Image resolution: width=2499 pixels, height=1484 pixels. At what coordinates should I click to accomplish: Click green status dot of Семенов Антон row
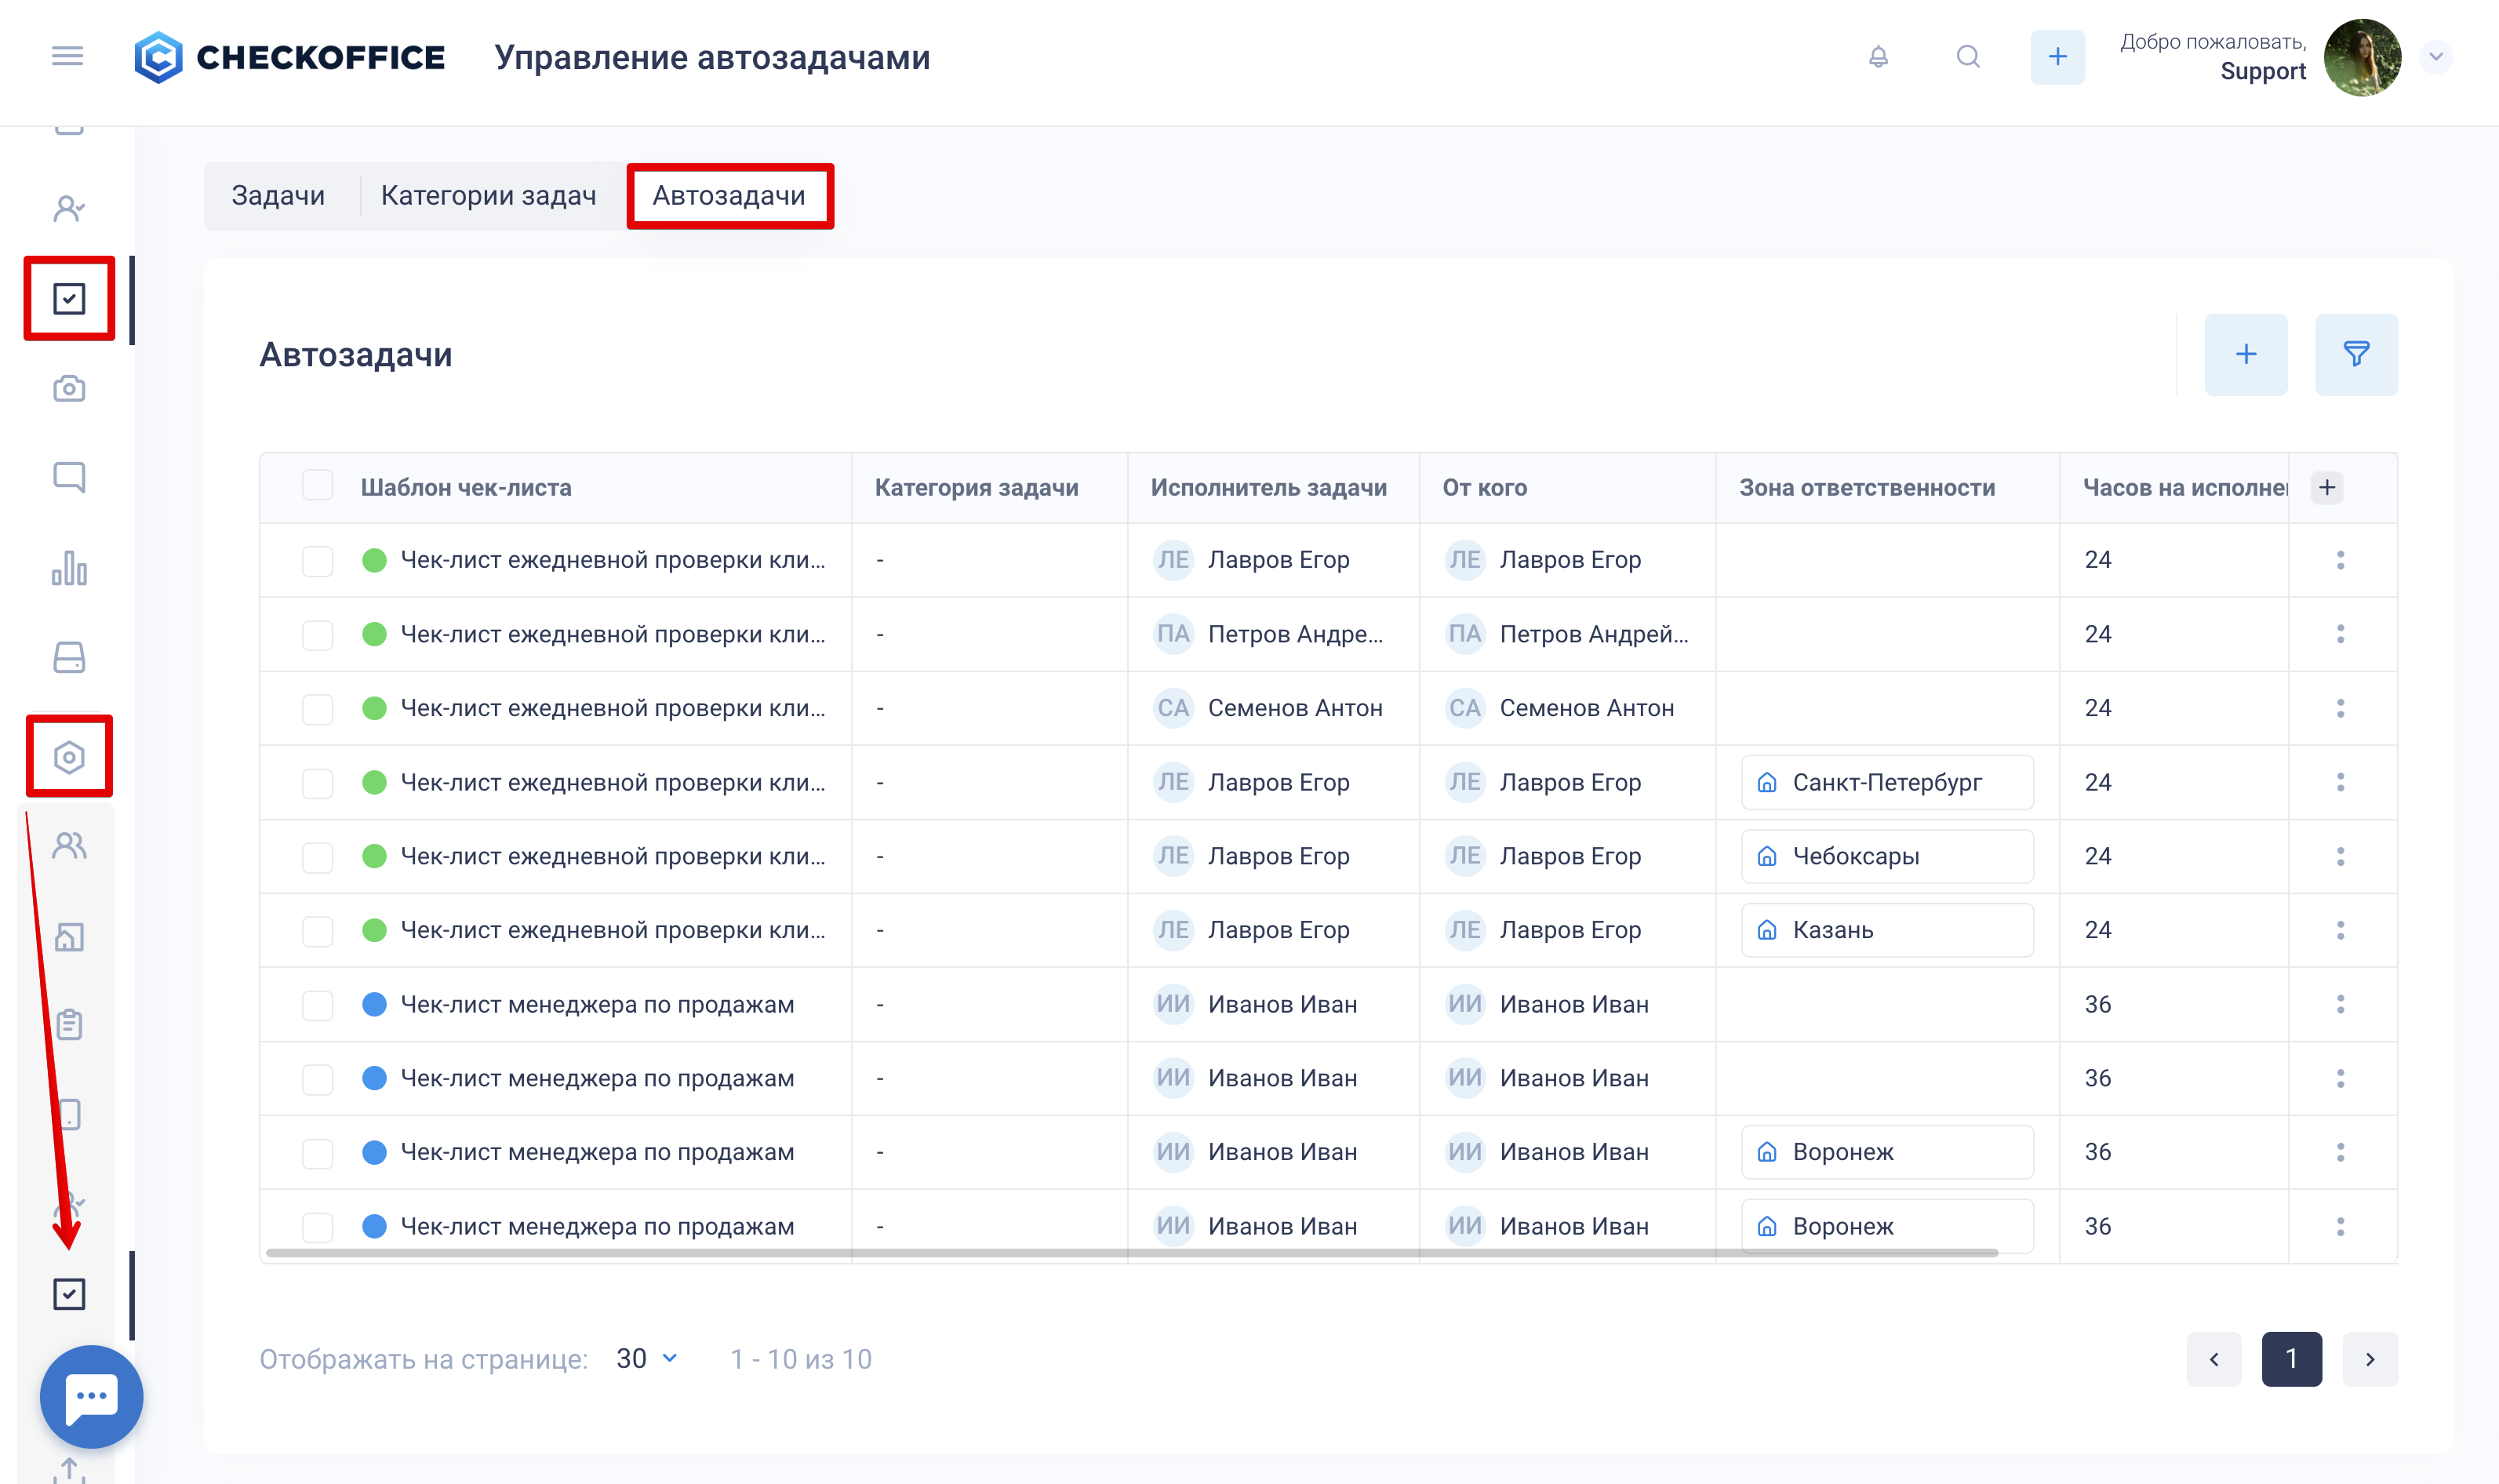(x=374, y=708)
